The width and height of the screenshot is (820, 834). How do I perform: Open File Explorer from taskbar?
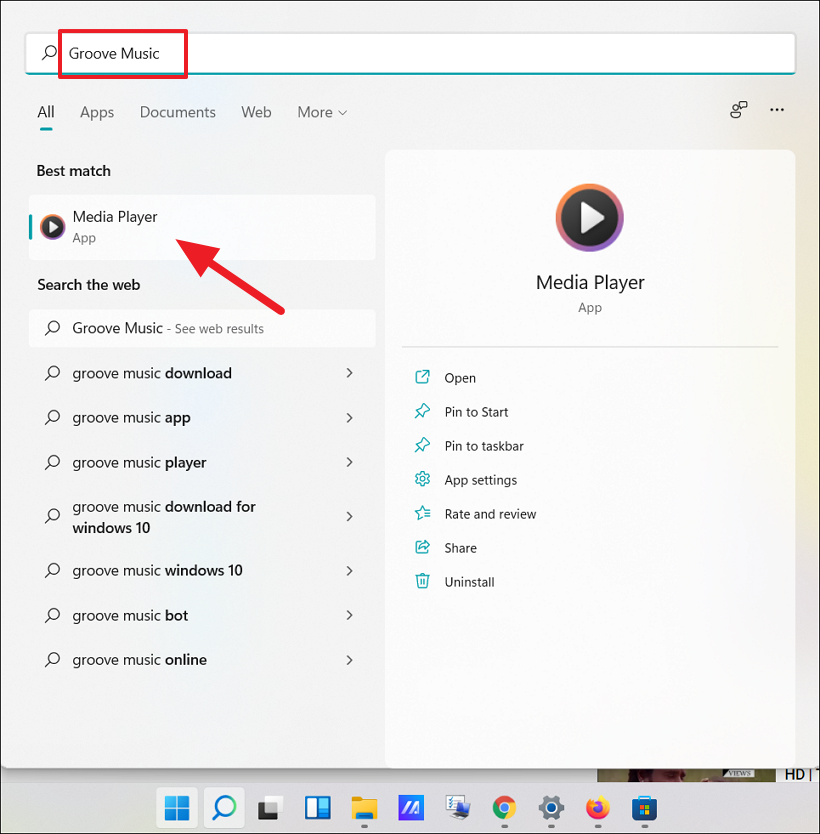(x=364, y=808)
